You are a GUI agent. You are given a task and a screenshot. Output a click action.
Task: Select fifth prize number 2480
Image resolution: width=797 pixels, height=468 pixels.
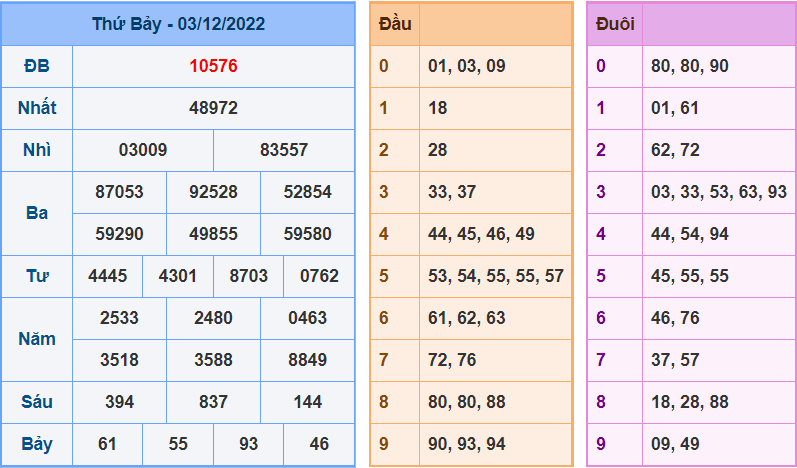tap(213, 318)
